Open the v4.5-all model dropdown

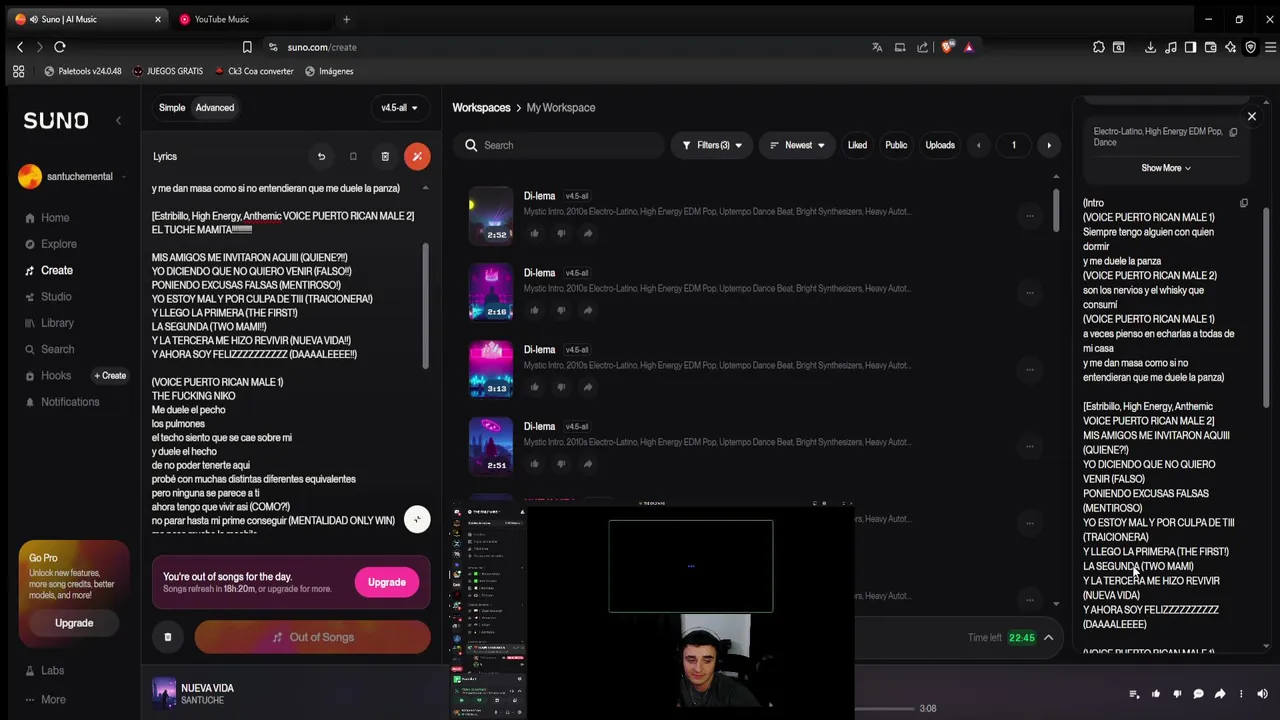tap(399, 108)
